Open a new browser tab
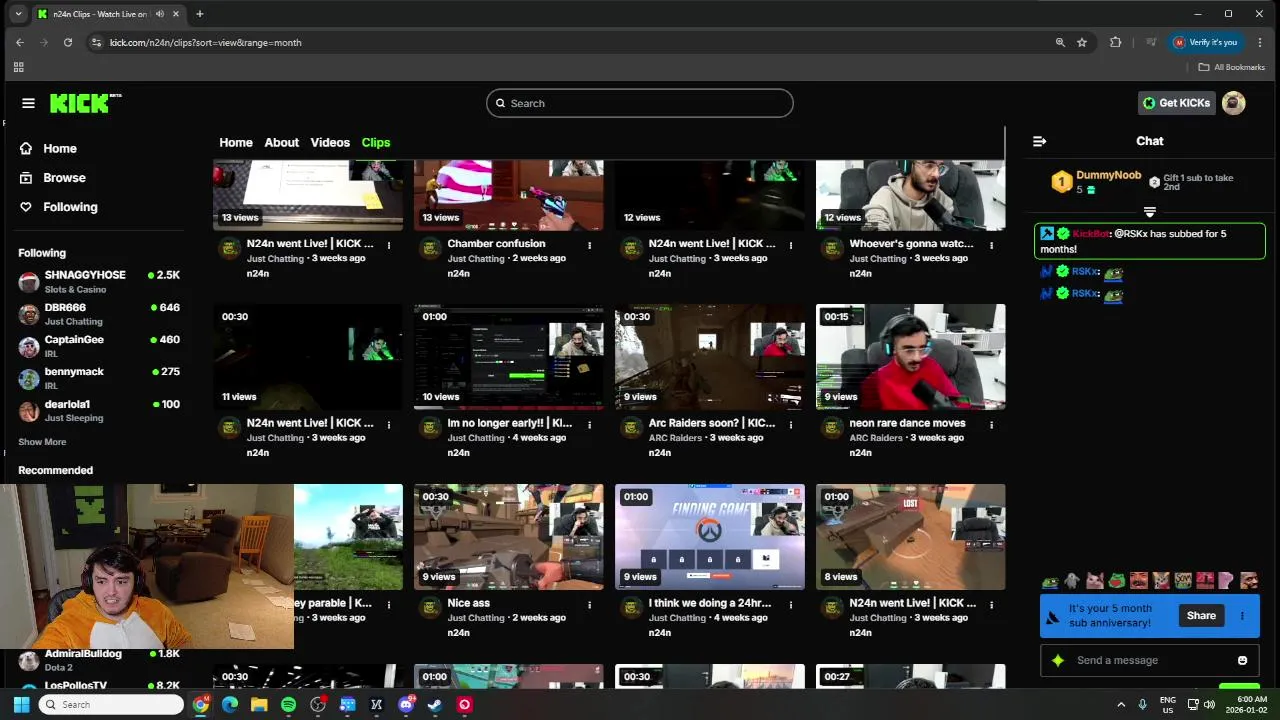Screen dimensions: 1280x720 (199, 14)
